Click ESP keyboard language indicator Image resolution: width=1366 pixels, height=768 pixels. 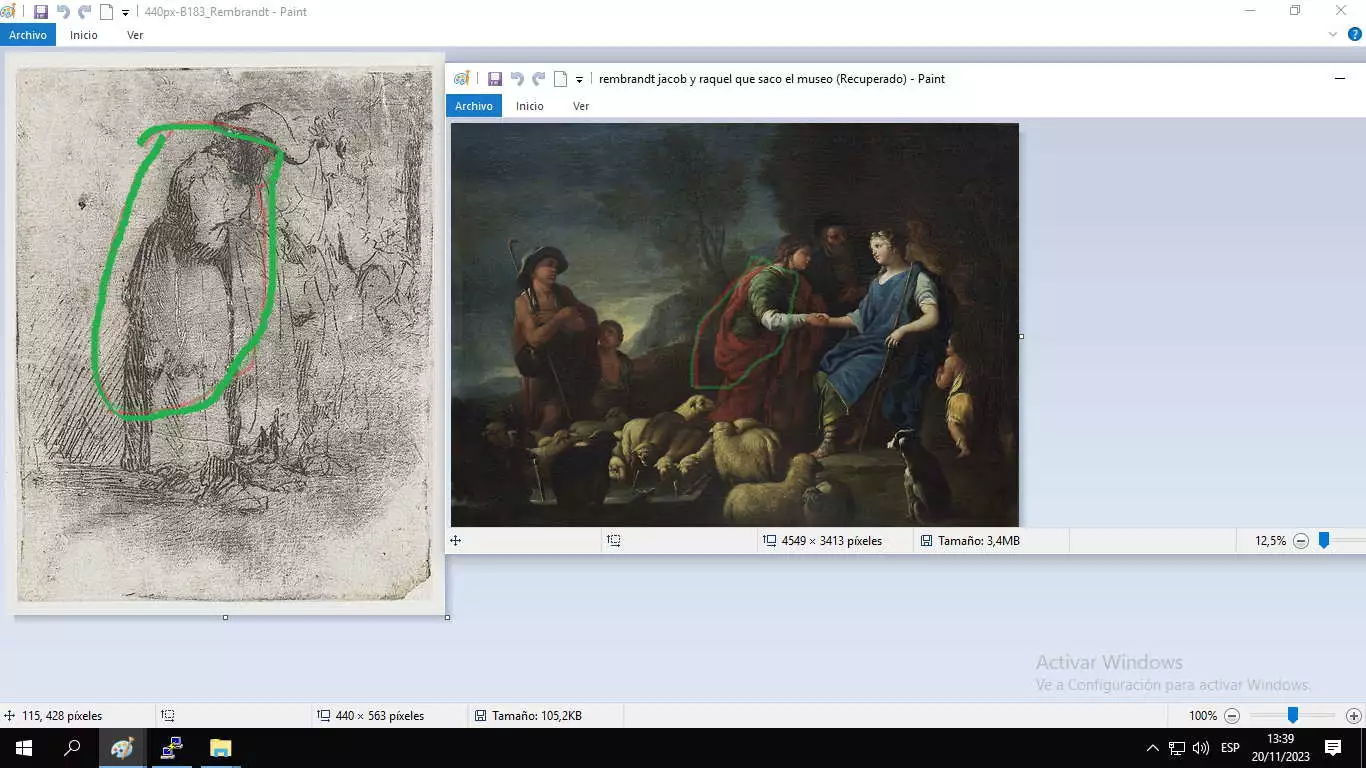[x=1230, y=748]
